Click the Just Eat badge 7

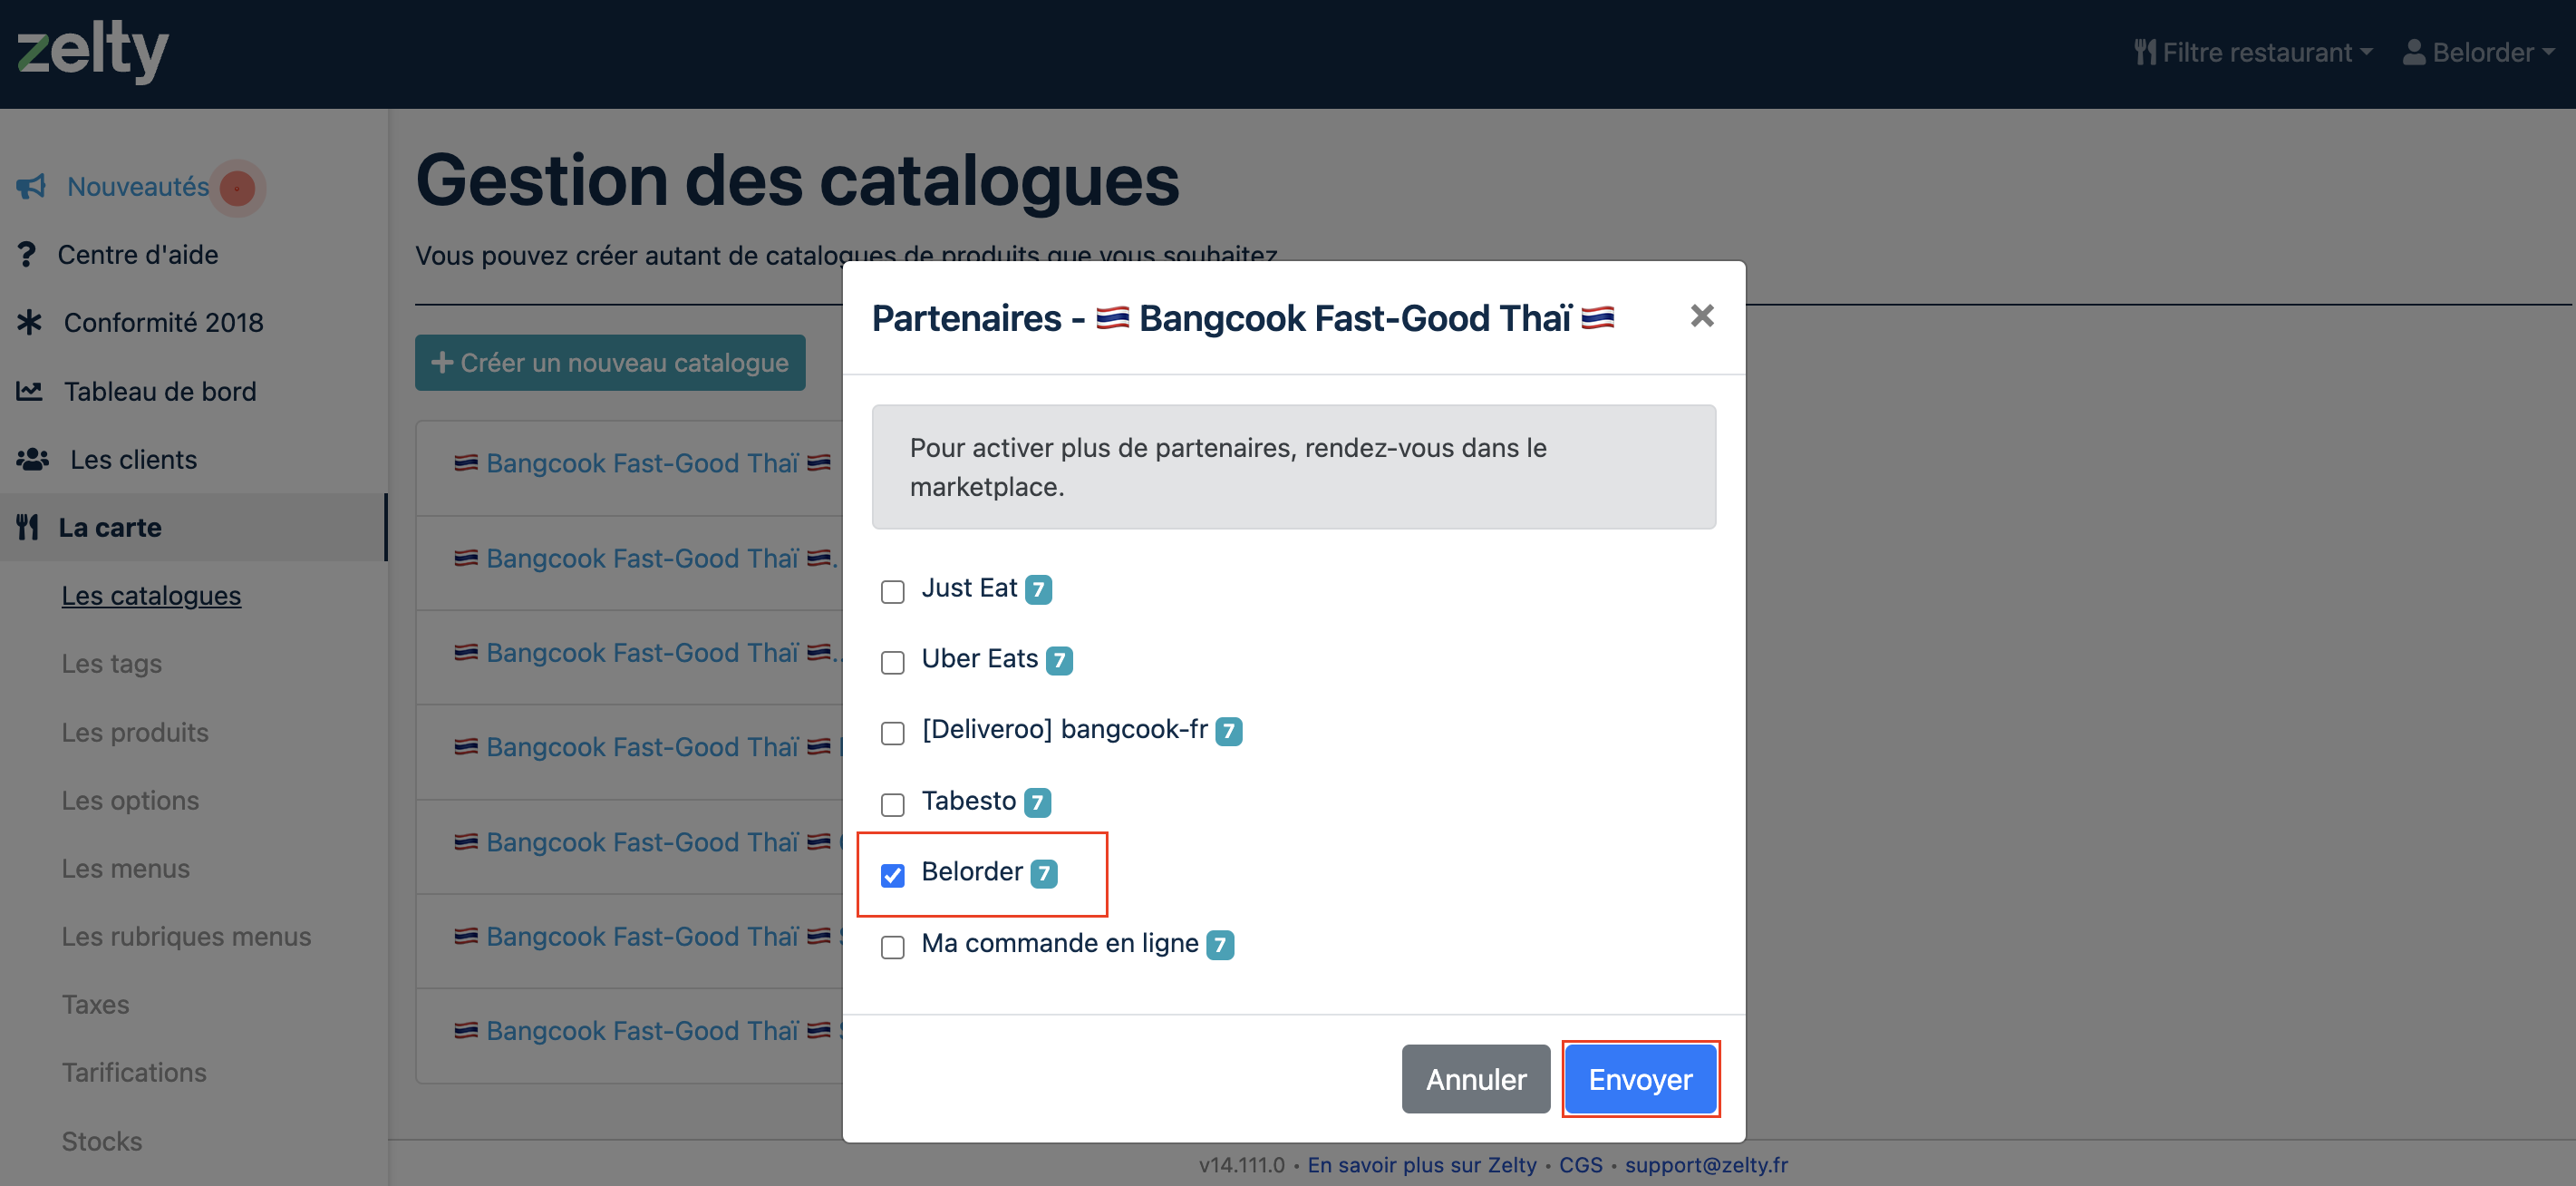click(1039, 589)
